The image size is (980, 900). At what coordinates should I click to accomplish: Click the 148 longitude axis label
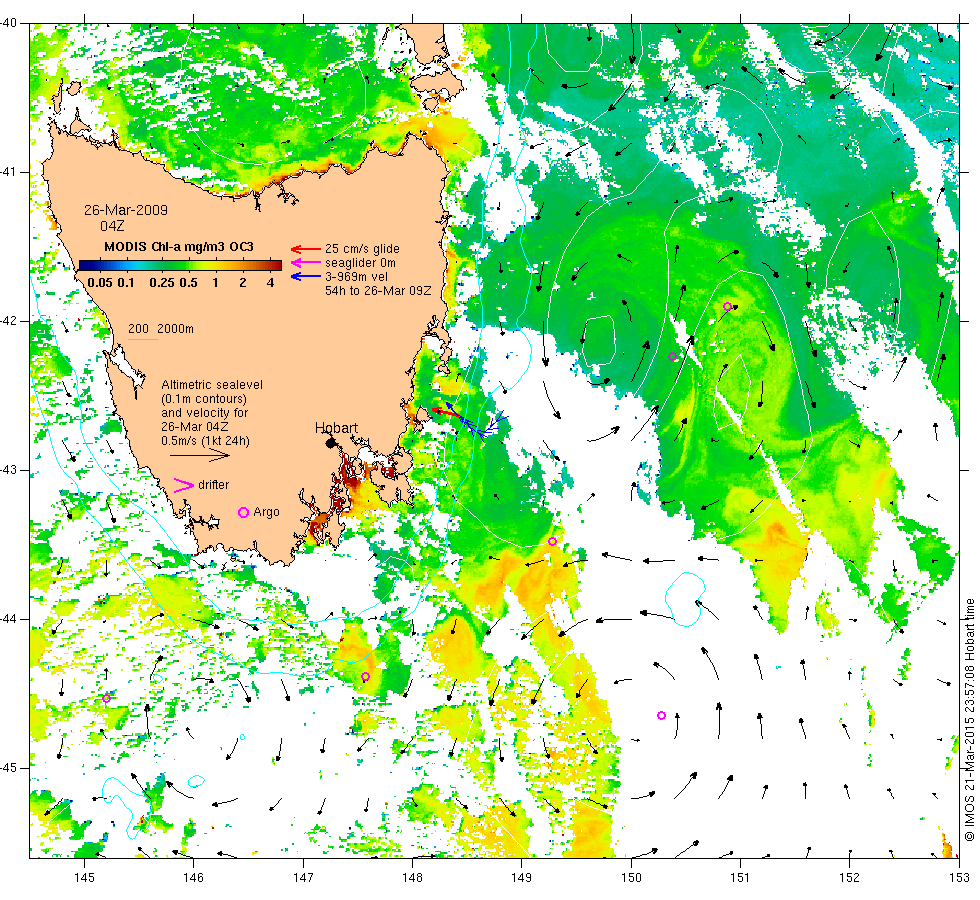coord(412,878)
